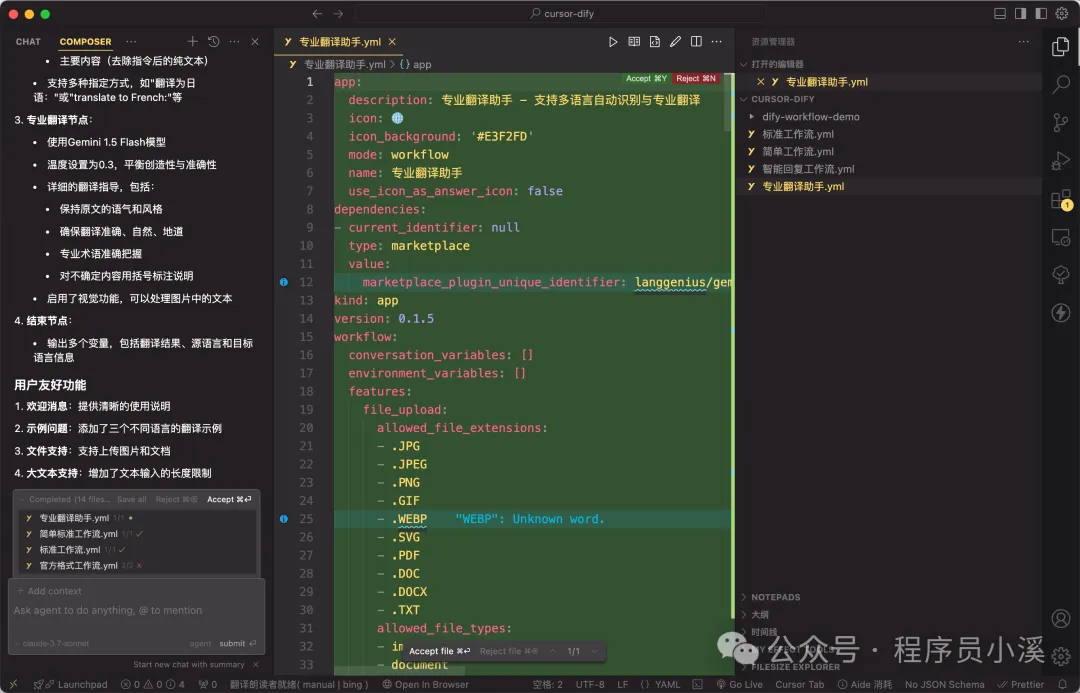Select the Thunder Client lightning icon
Viewport: 1080px width, 693px height.
tap(1061, 313)
